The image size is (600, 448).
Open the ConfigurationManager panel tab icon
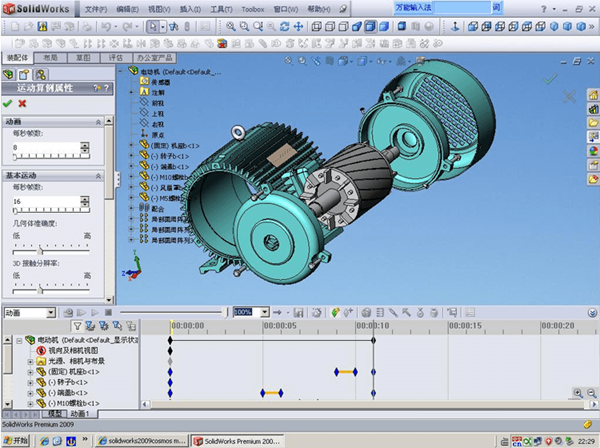point(41,74)
